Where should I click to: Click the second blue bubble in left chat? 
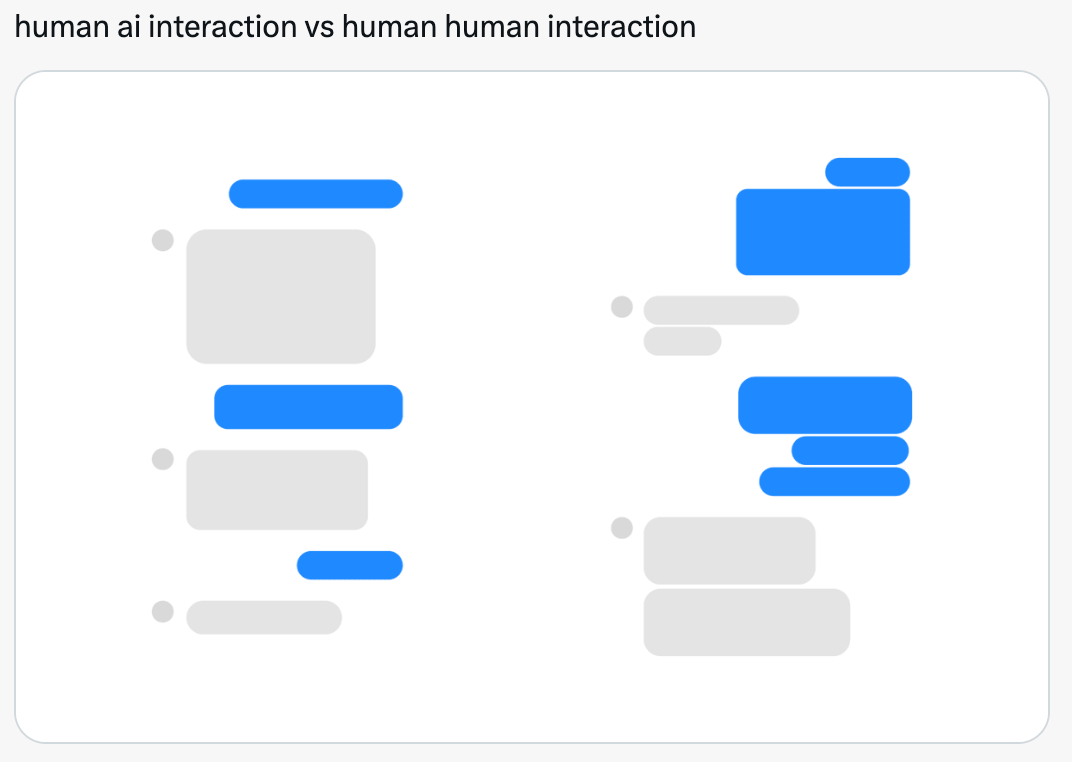click(308, 407)
